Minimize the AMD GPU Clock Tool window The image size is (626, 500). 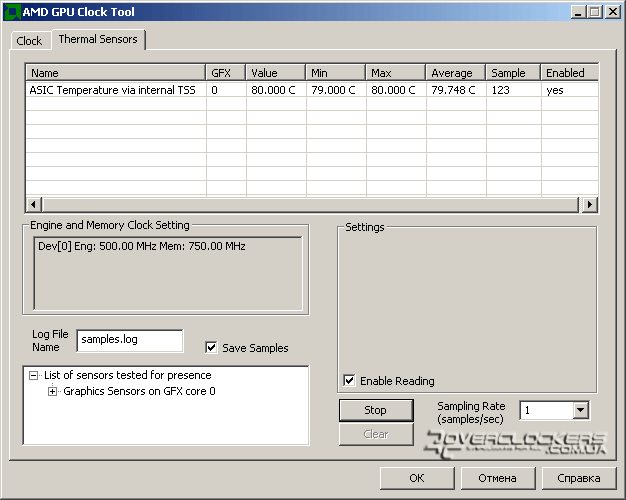(x=578, y=12)
